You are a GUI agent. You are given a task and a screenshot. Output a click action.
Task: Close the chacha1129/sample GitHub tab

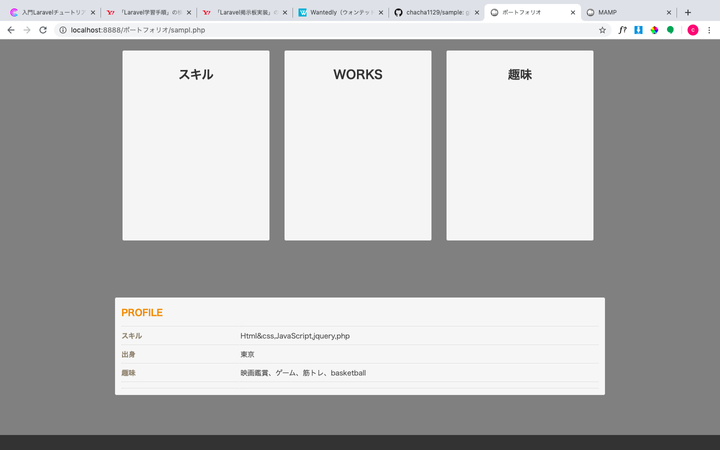point(477,12)
